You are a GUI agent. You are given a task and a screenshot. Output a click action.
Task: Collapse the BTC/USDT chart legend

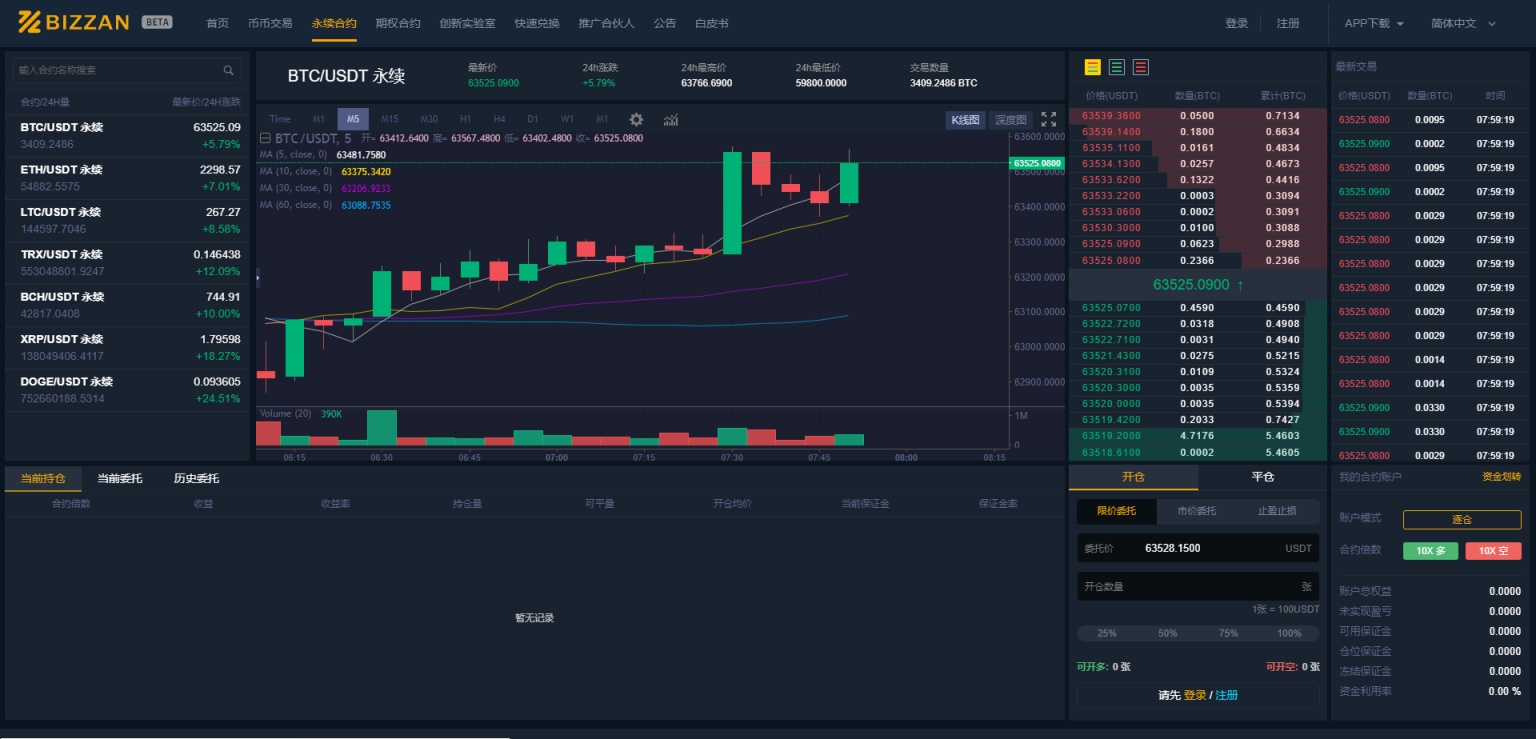click(265, 138)
